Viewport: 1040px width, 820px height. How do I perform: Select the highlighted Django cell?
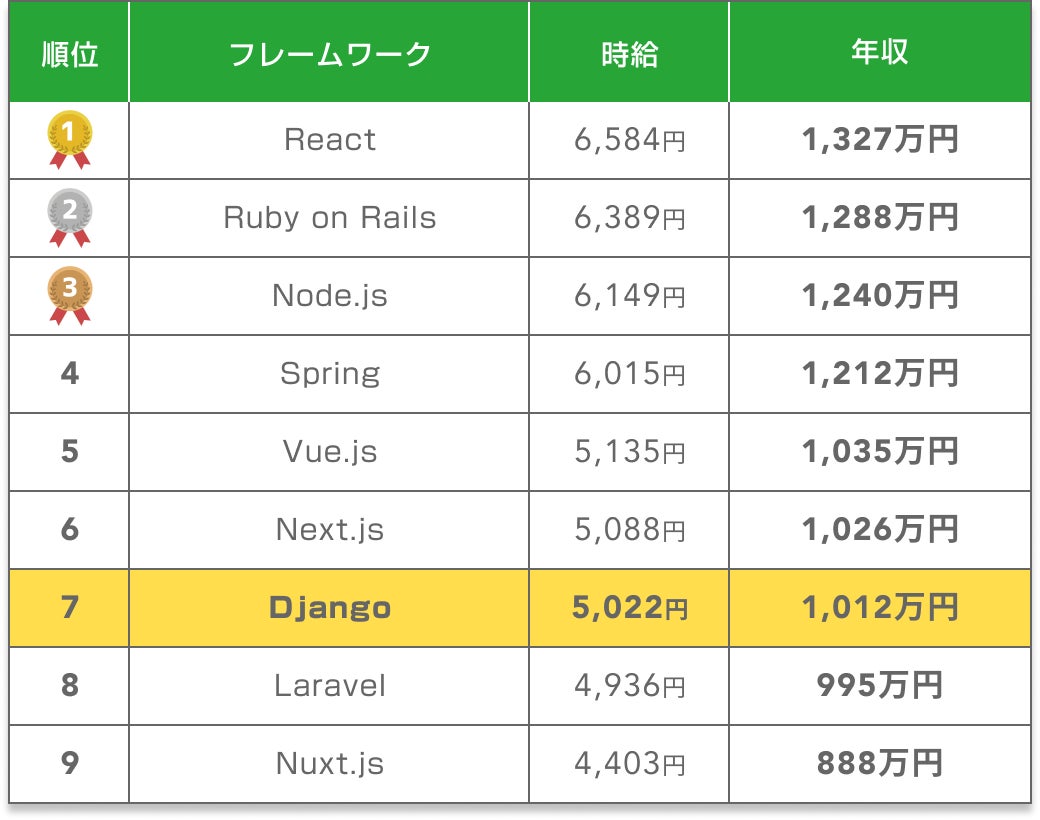(330, 608)
